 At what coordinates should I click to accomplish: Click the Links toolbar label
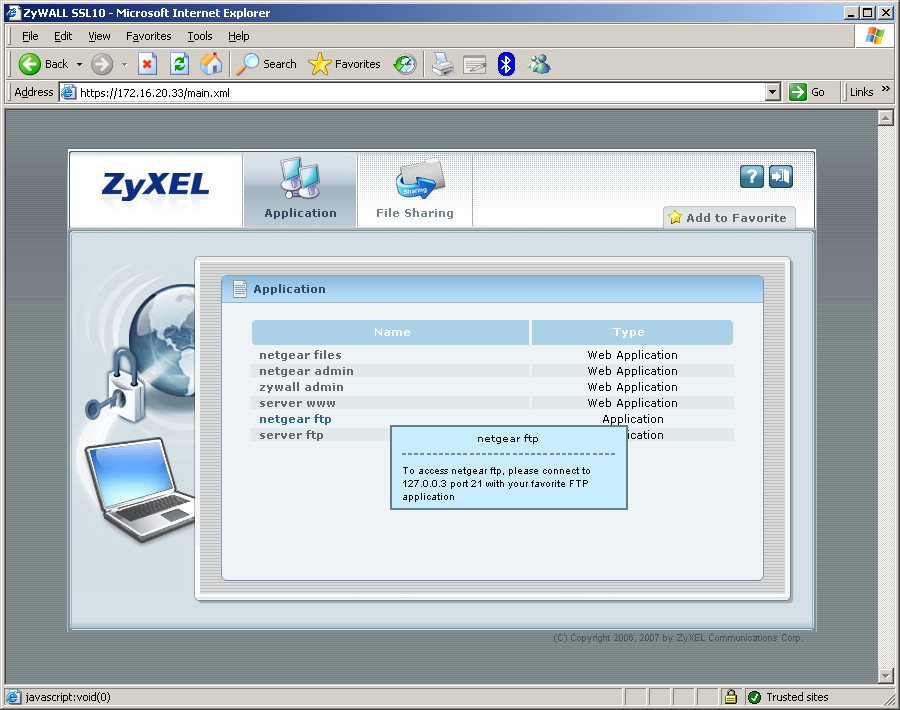tap(862, 92)
